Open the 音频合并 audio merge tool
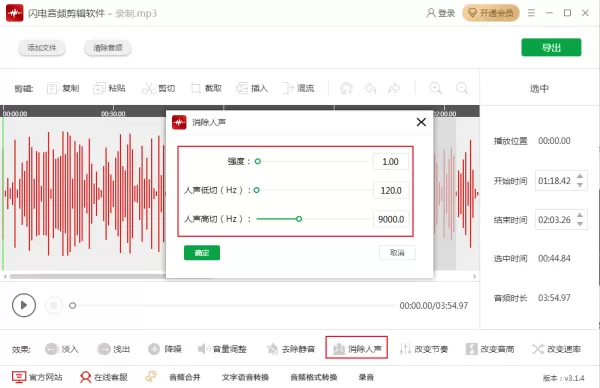Image resolution: width=600 pixels, height=388 pixels. (185, 378)
